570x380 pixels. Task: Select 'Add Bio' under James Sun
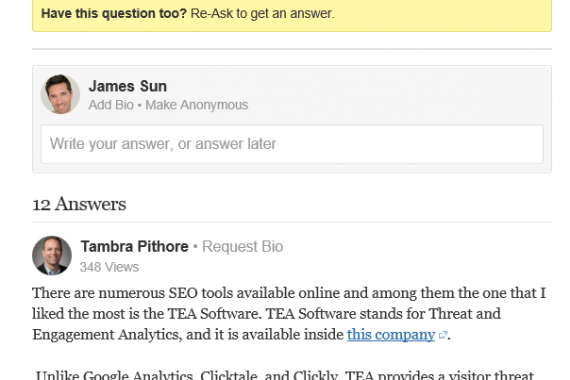pos(111,105)
